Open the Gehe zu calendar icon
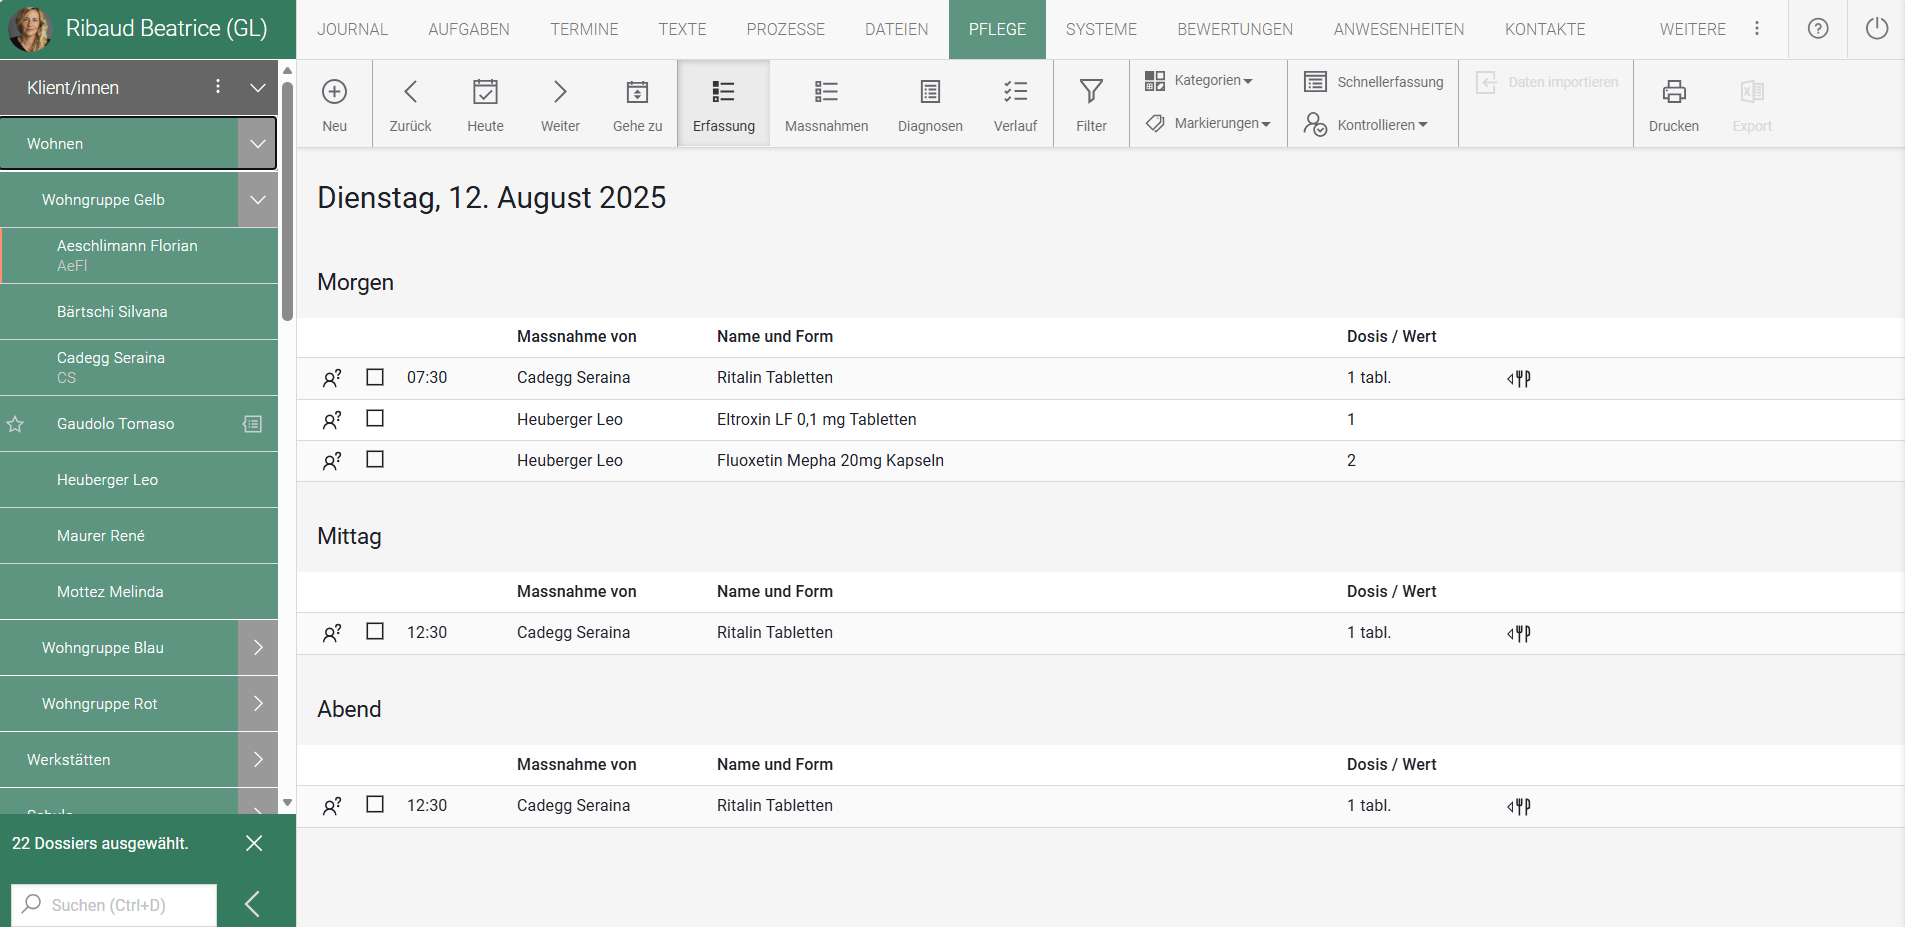This screenshot has width=1905, height=927. click(x=637, y=92)
